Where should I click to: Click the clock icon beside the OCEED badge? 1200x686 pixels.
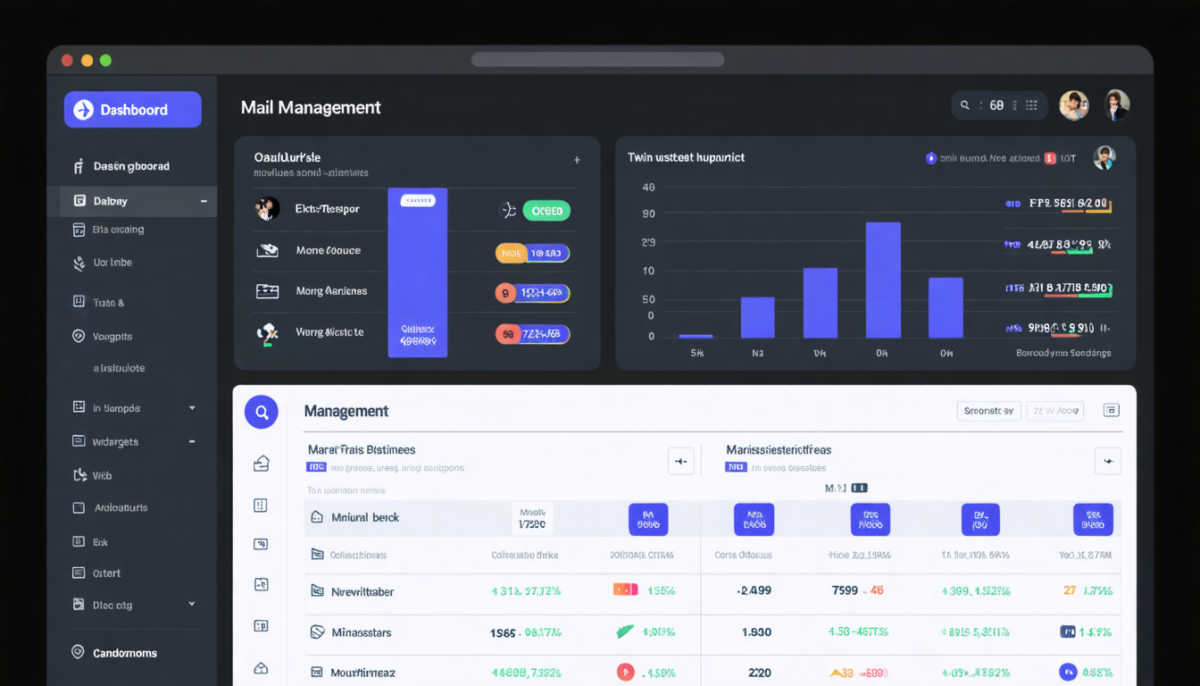click(507, 210)
